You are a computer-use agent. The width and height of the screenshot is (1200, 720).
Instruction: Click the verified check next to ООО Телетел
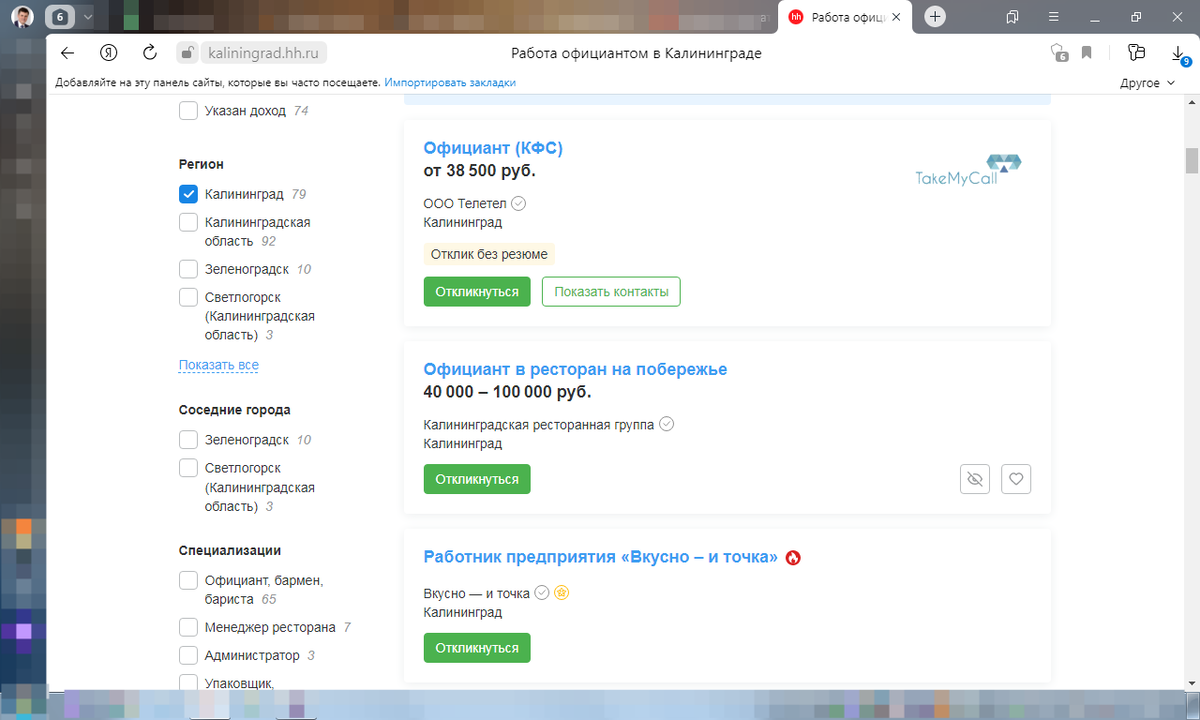coord(519,203)
